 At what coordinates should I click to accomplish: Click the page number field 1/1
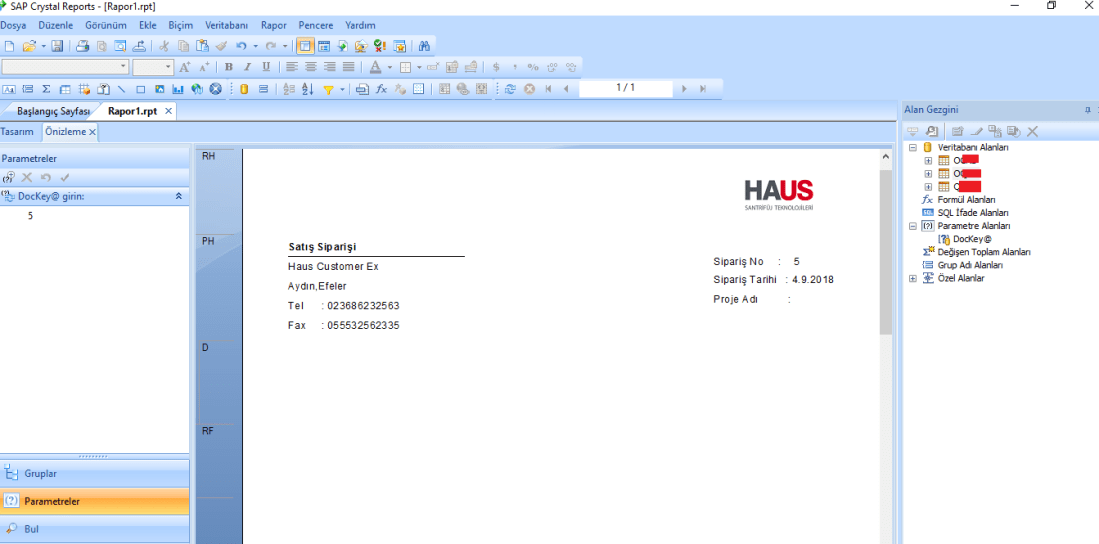pos(626,88)
